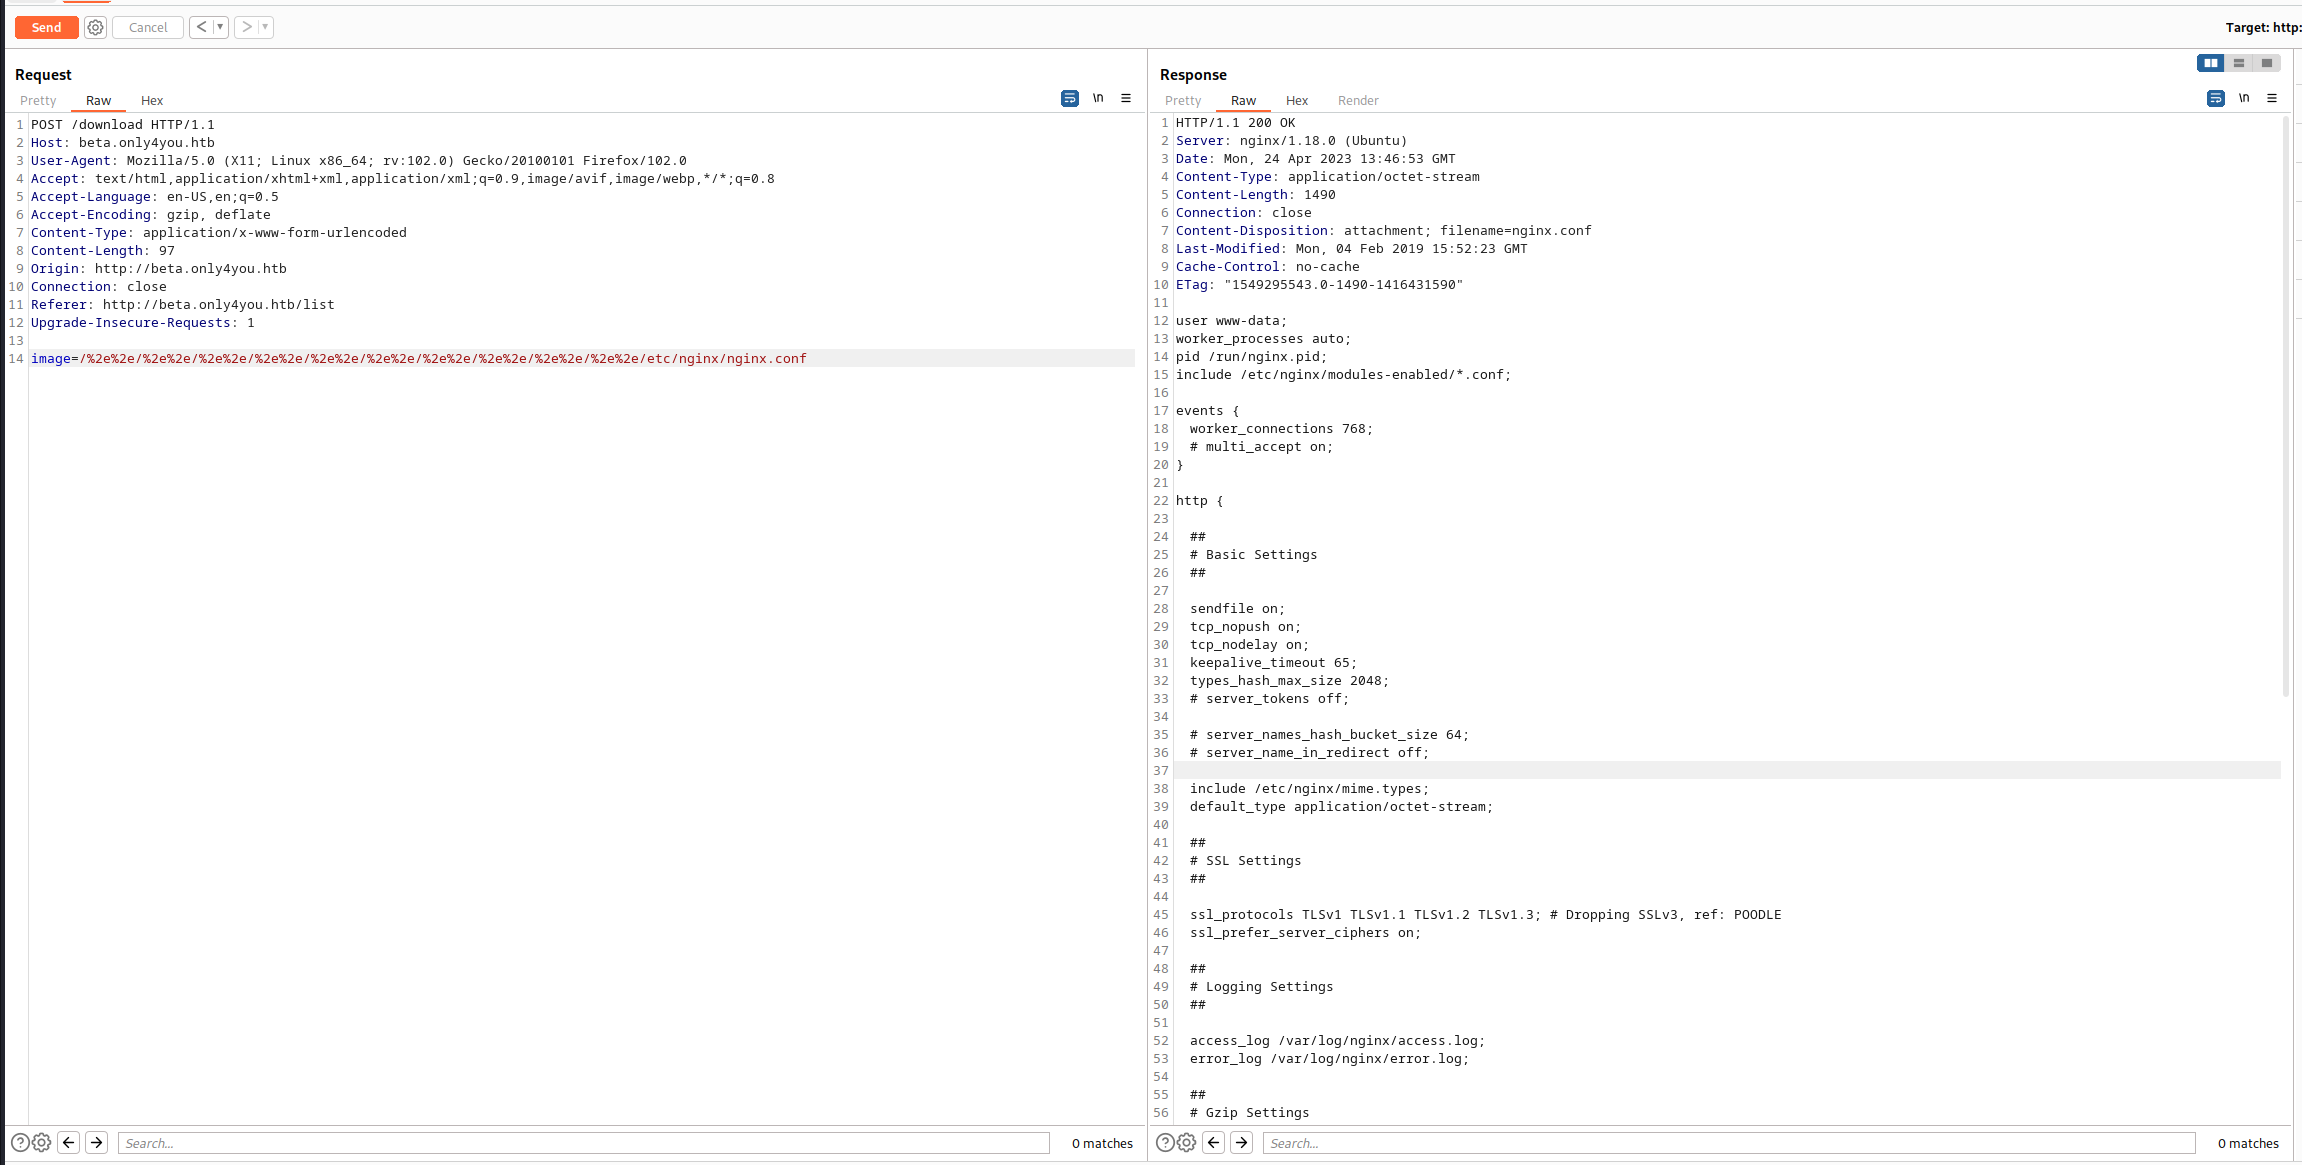This screenshot has height=1165, width=2302.
Task: Toggle word wrap icon in Request panel
Action: coord(1069,98)
